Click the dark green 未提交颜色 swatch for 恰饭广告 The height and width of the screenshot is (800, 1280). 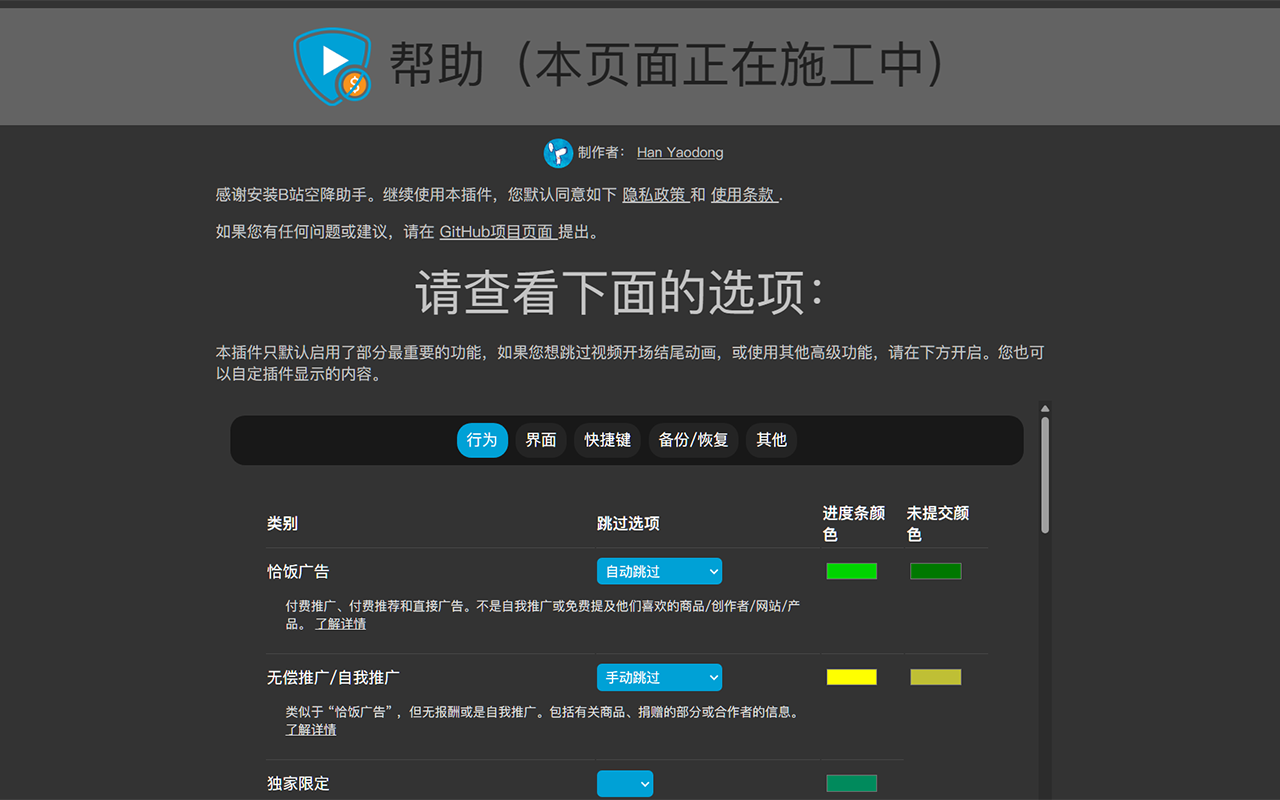tap(935, 571)
